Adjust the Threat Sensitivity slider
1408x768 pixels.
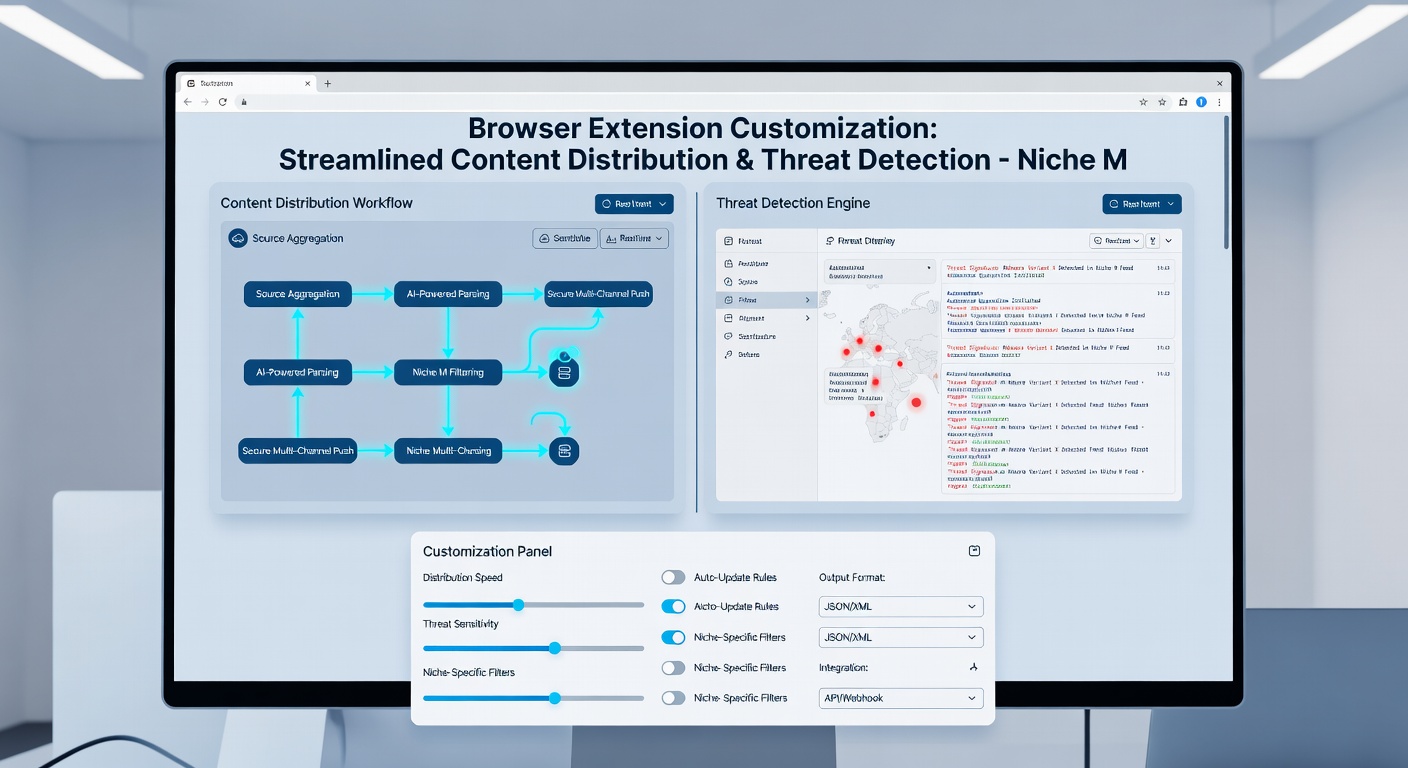555,648
